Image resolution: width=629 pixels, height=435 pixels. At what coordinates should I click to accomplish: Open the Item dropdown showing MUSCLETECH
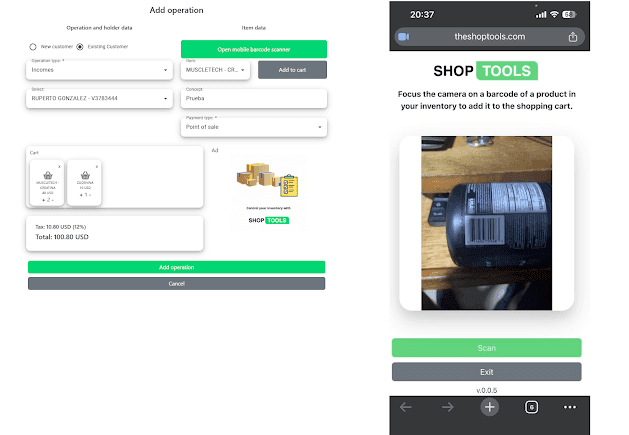(215, 70)
